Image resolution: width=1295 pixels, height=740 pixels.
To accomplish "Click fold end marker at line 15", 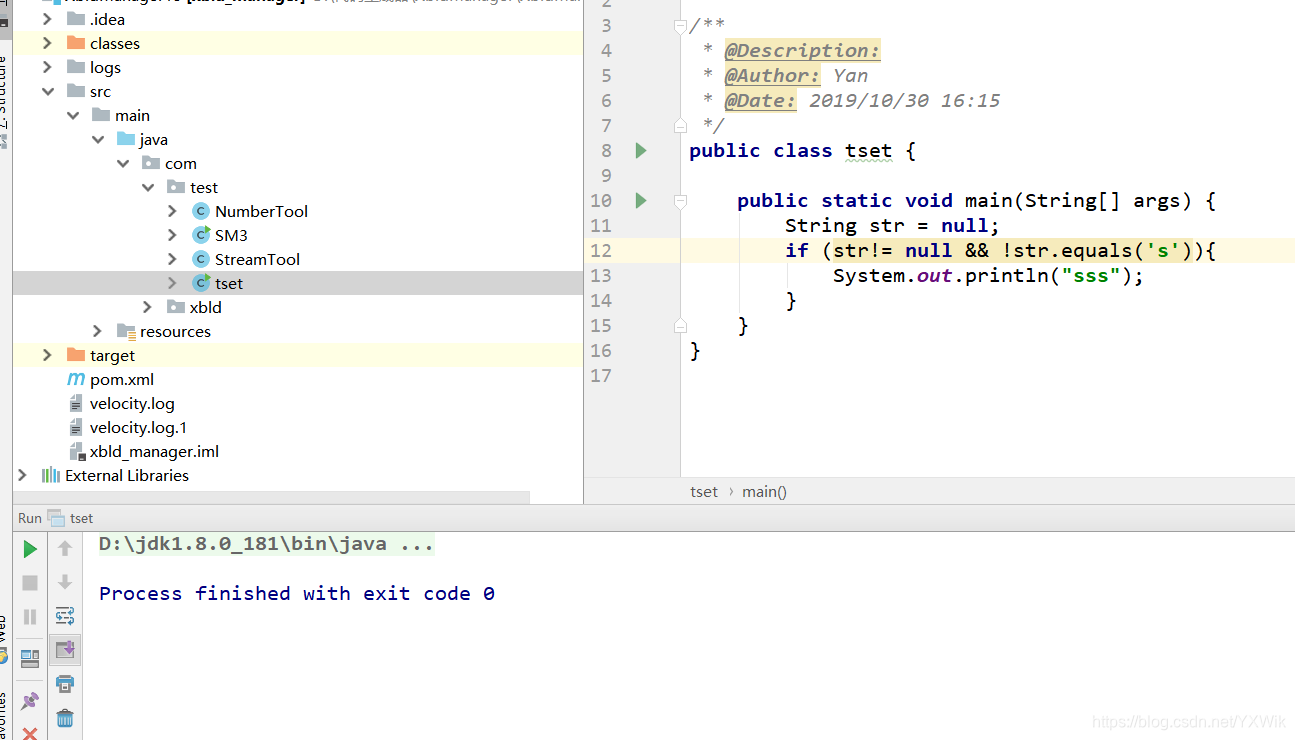I will click(x=680, y=326).
